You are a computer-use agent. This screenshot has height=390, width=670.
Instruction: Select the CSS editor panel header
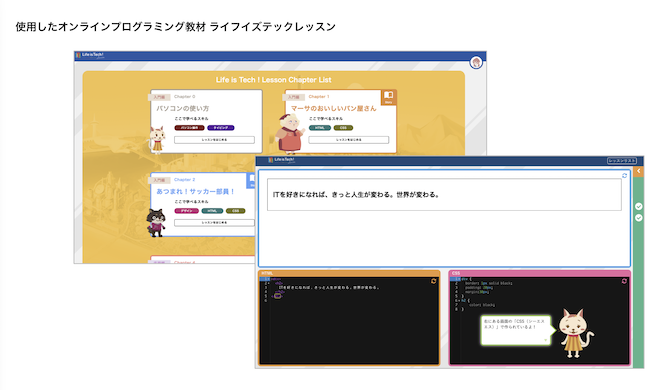click(x=540, y=273)
